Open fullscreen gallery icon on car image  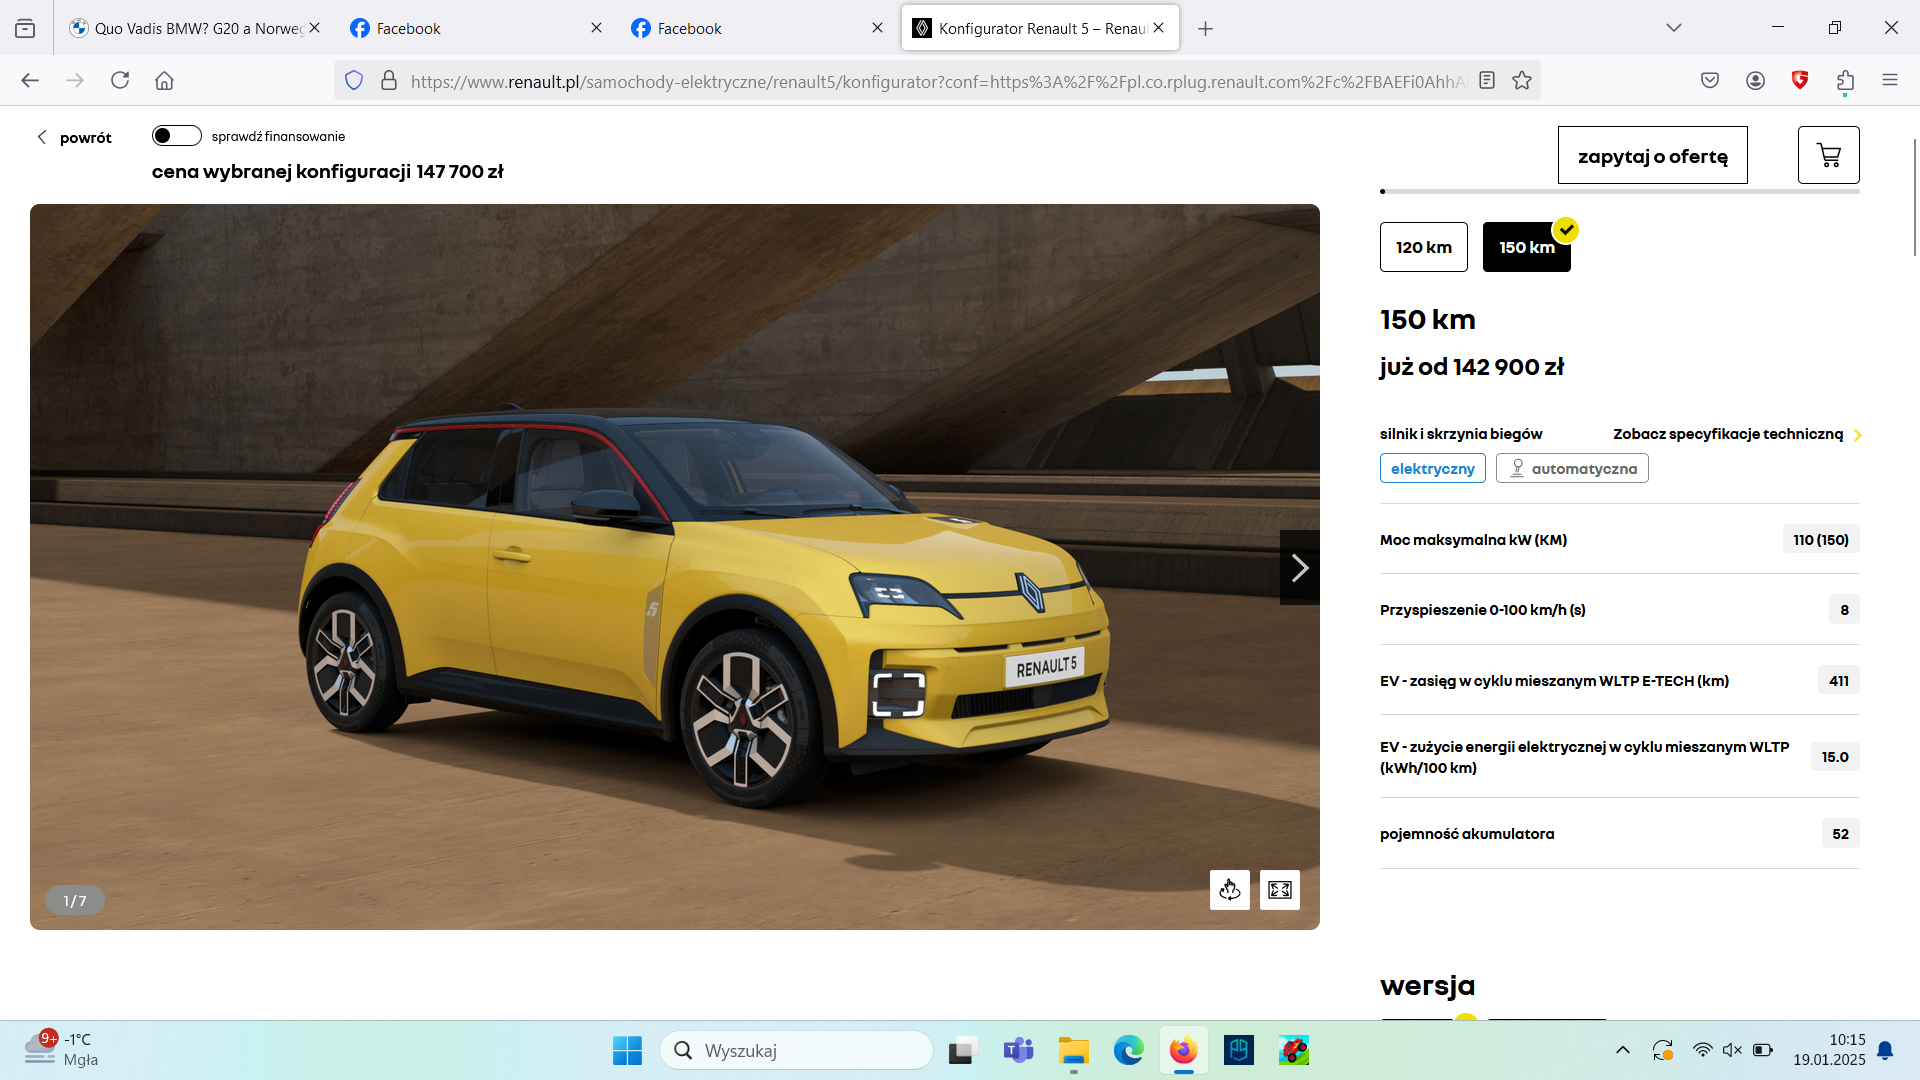point(1279,889)
